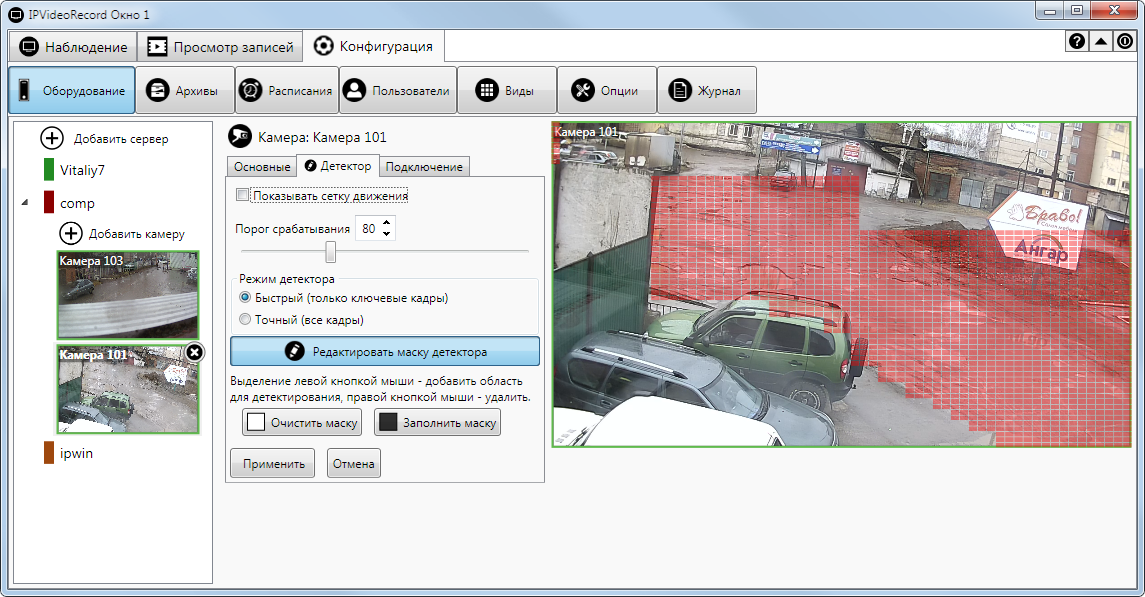1145x597 pixels.
Task: Collapse top panel with arrow button
Action: 1101,42
